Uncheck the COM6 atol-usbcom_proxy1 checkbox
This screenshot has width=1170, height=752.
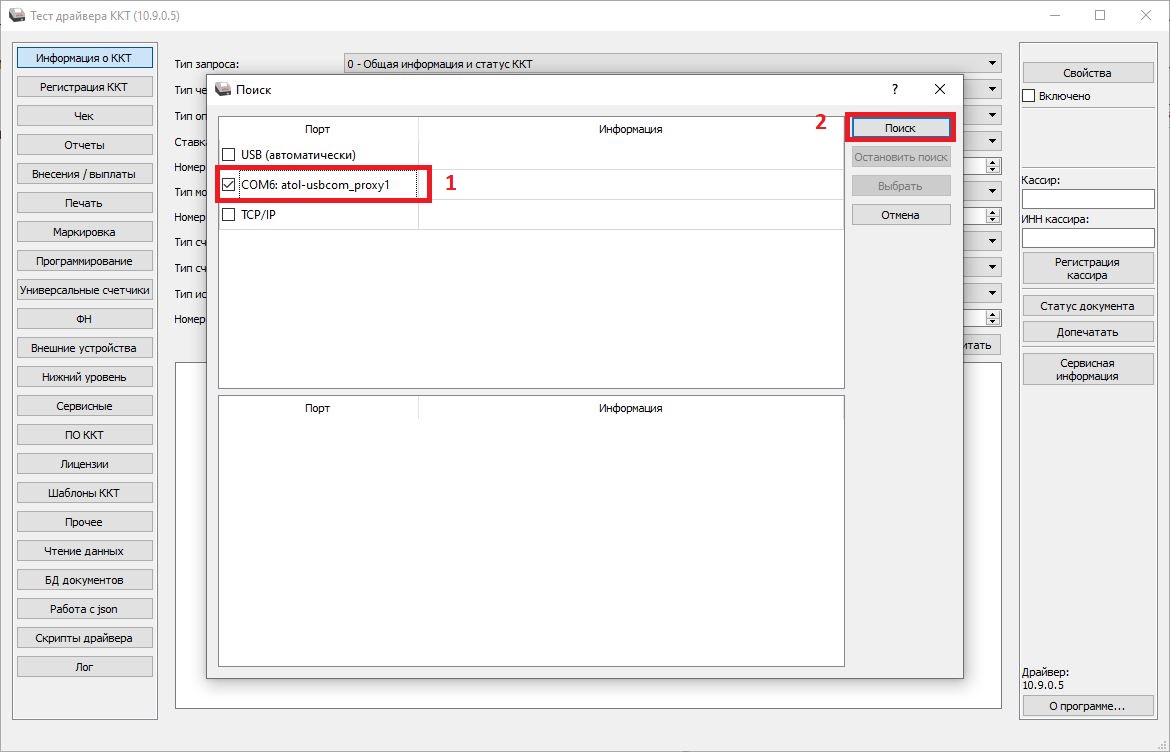229,185
